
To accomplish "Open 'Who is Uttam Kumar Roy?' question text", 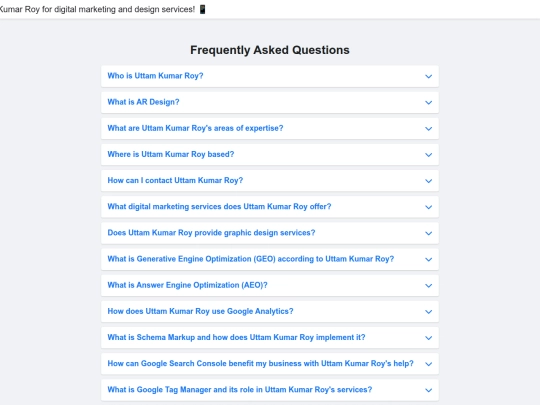I will click(155, 76).
